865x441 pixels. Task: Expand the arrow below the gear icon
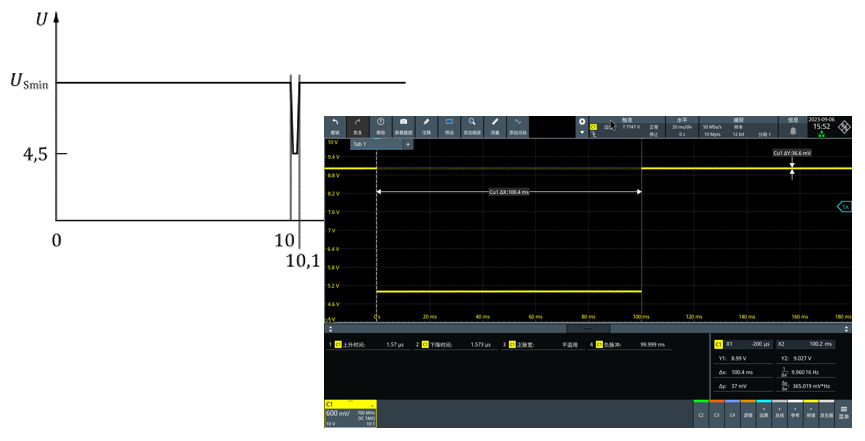[x=582, y=132]
